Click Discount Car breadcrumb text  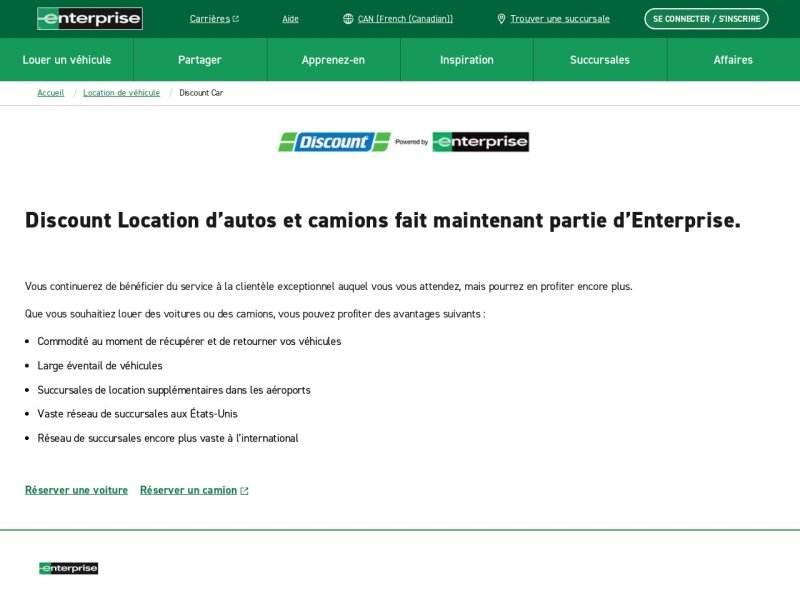click(201, 93)
